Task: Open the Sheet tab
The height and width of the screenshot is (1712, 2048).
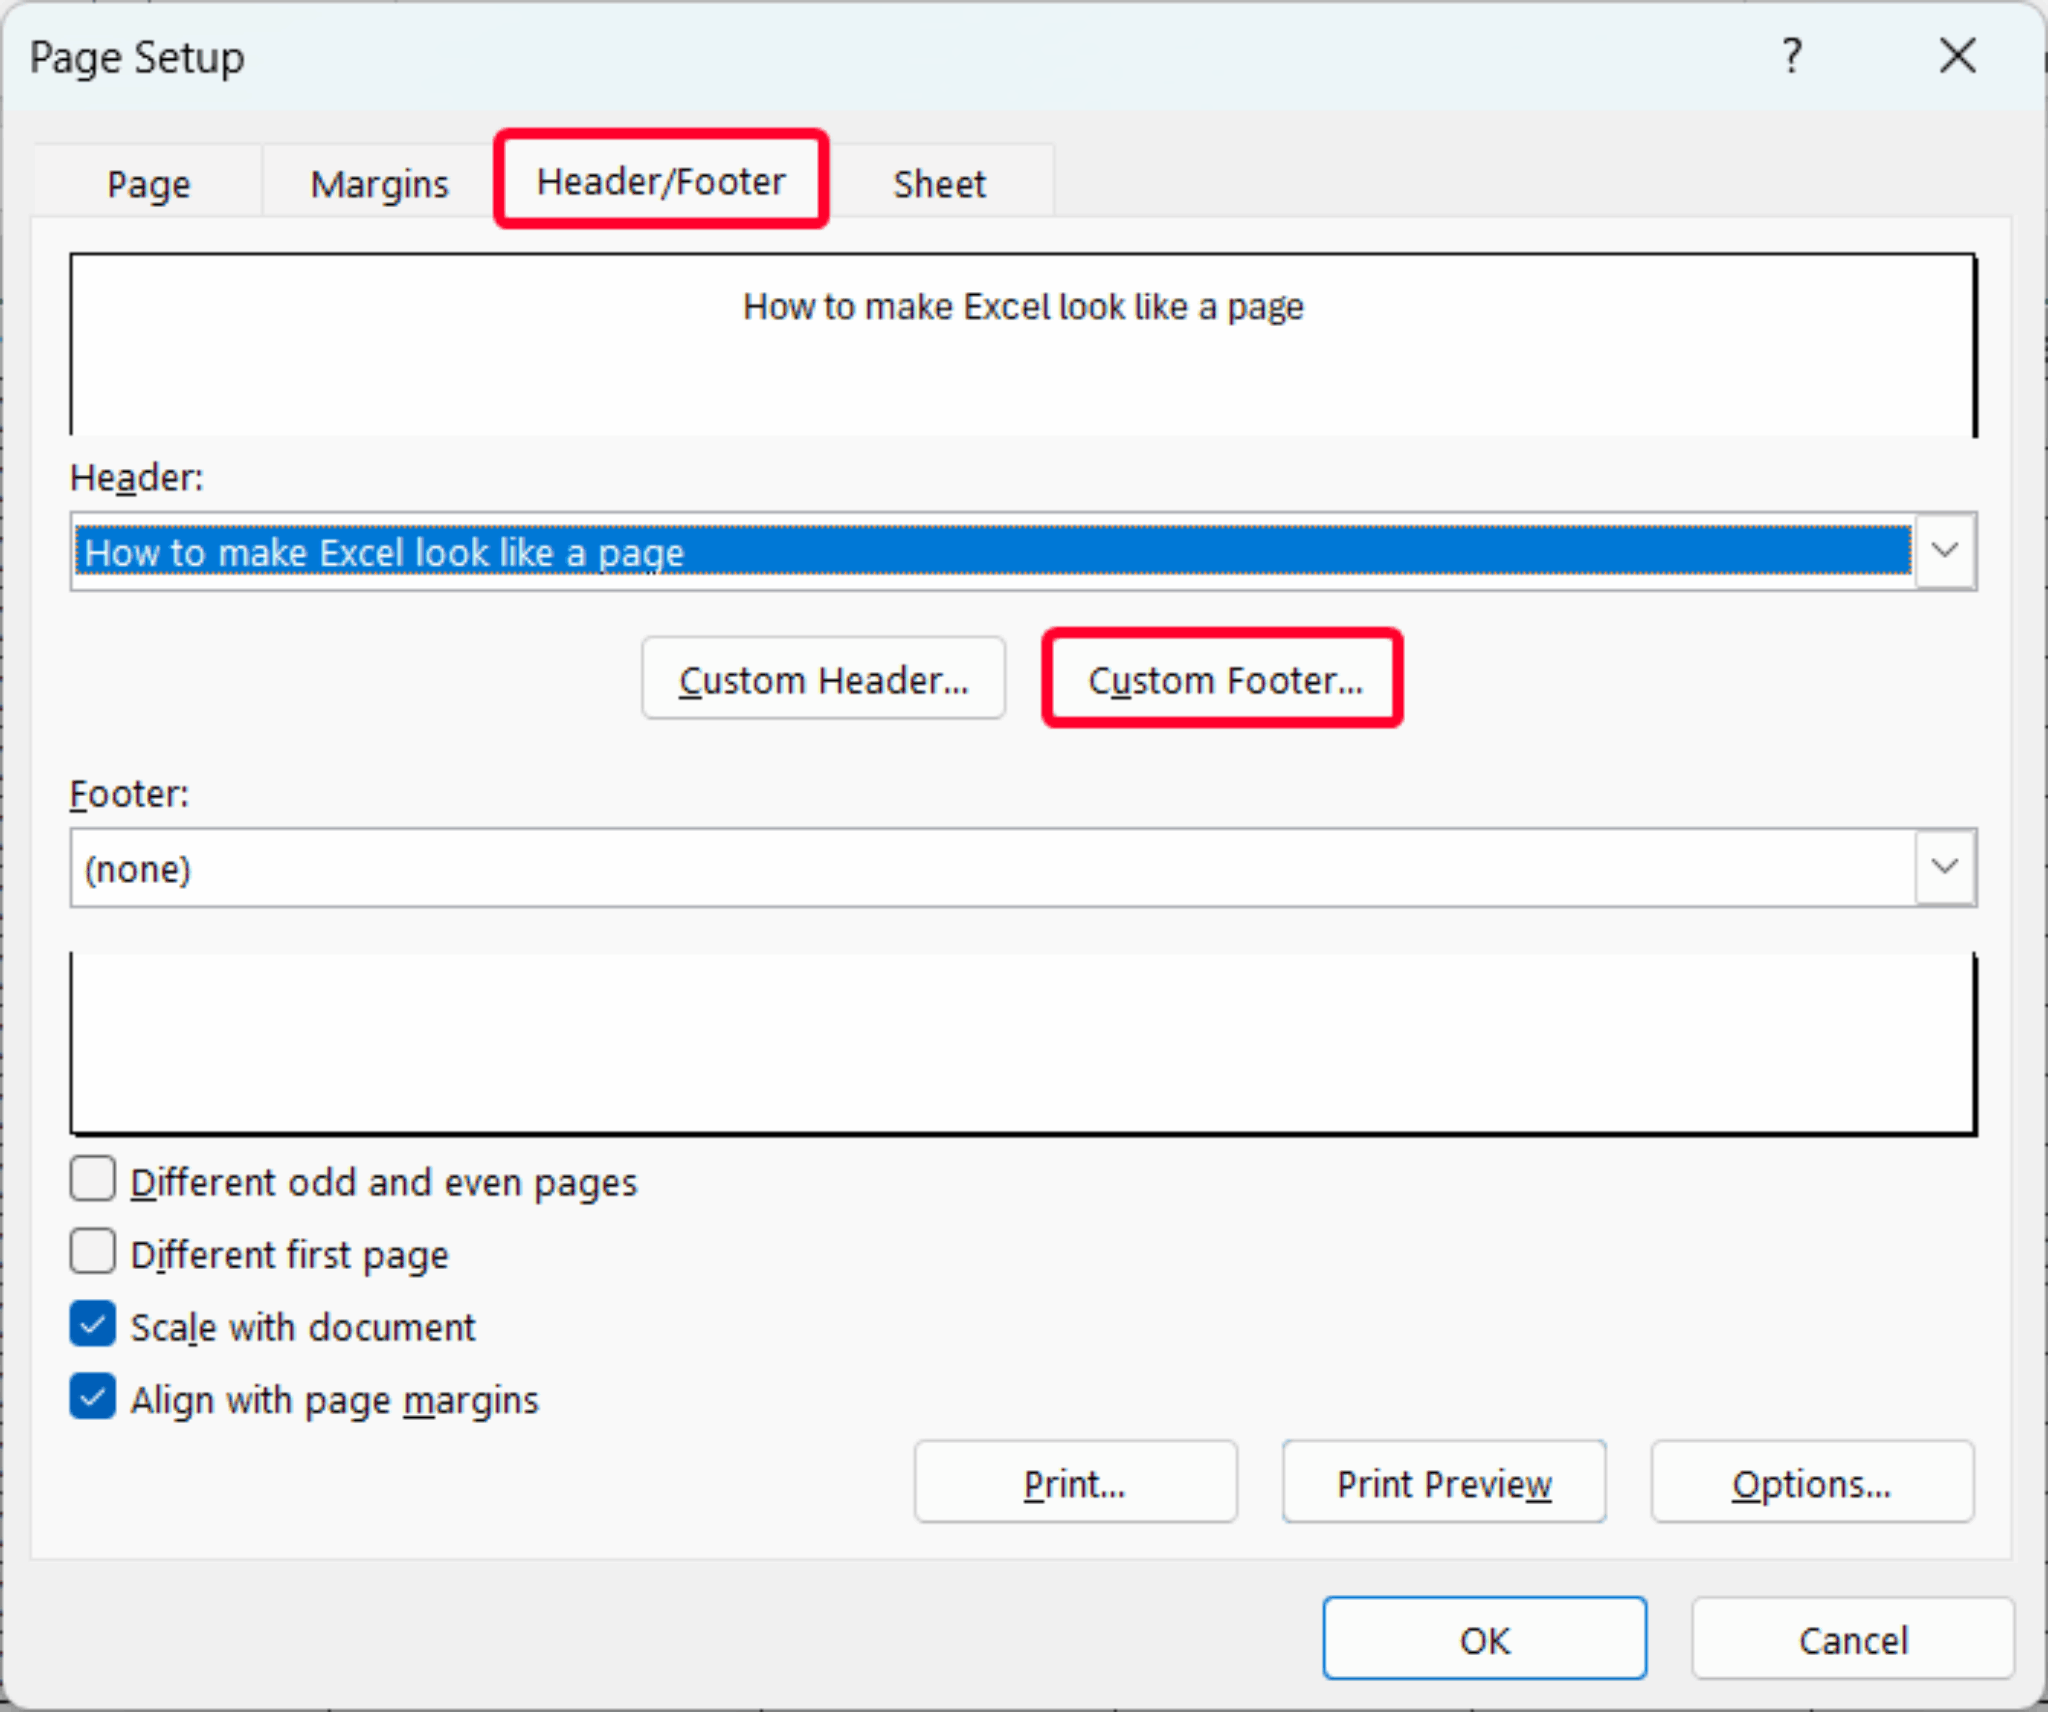Action: 939,183
